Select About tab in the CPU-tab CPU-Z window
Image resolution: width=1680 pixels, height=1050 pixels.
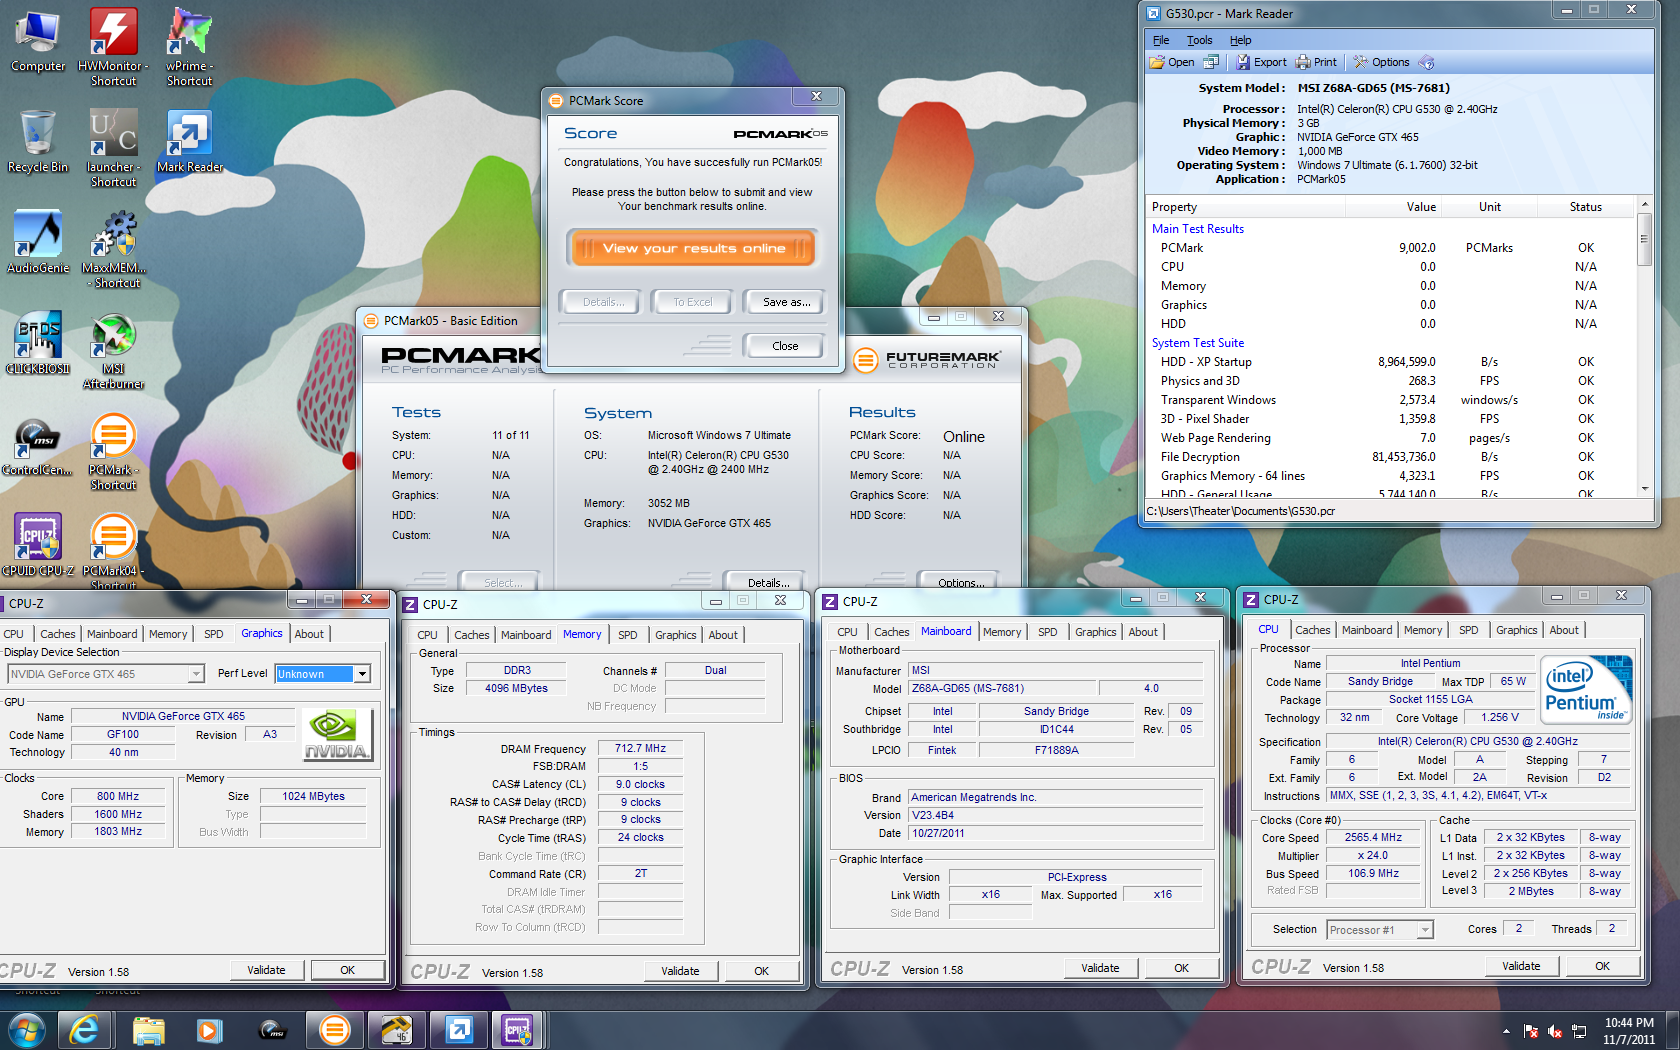point(1564,630)
